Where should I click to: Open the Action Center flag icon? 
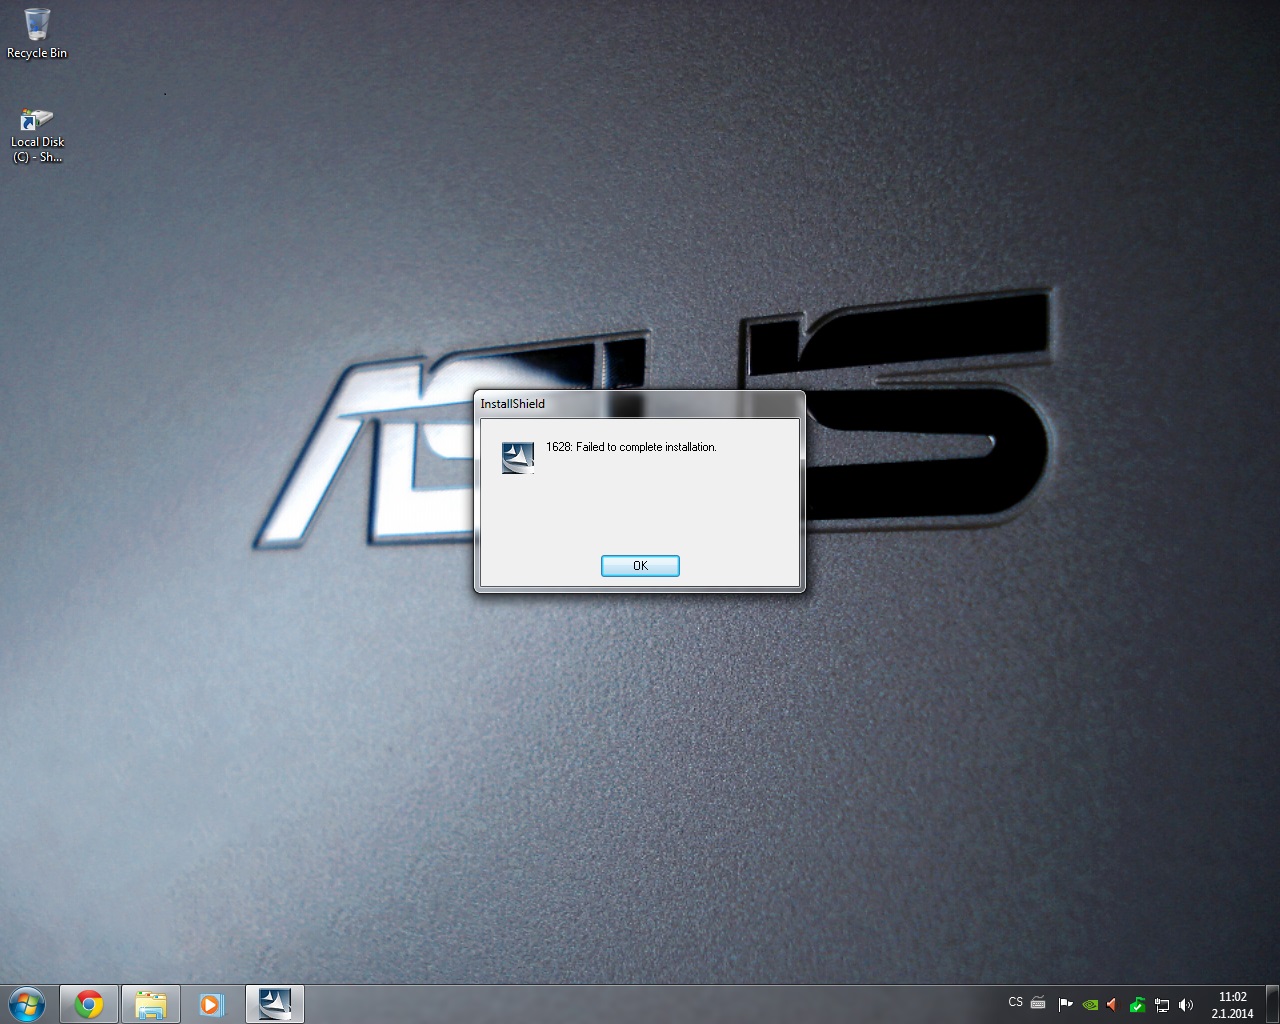pos(1066,1005)
